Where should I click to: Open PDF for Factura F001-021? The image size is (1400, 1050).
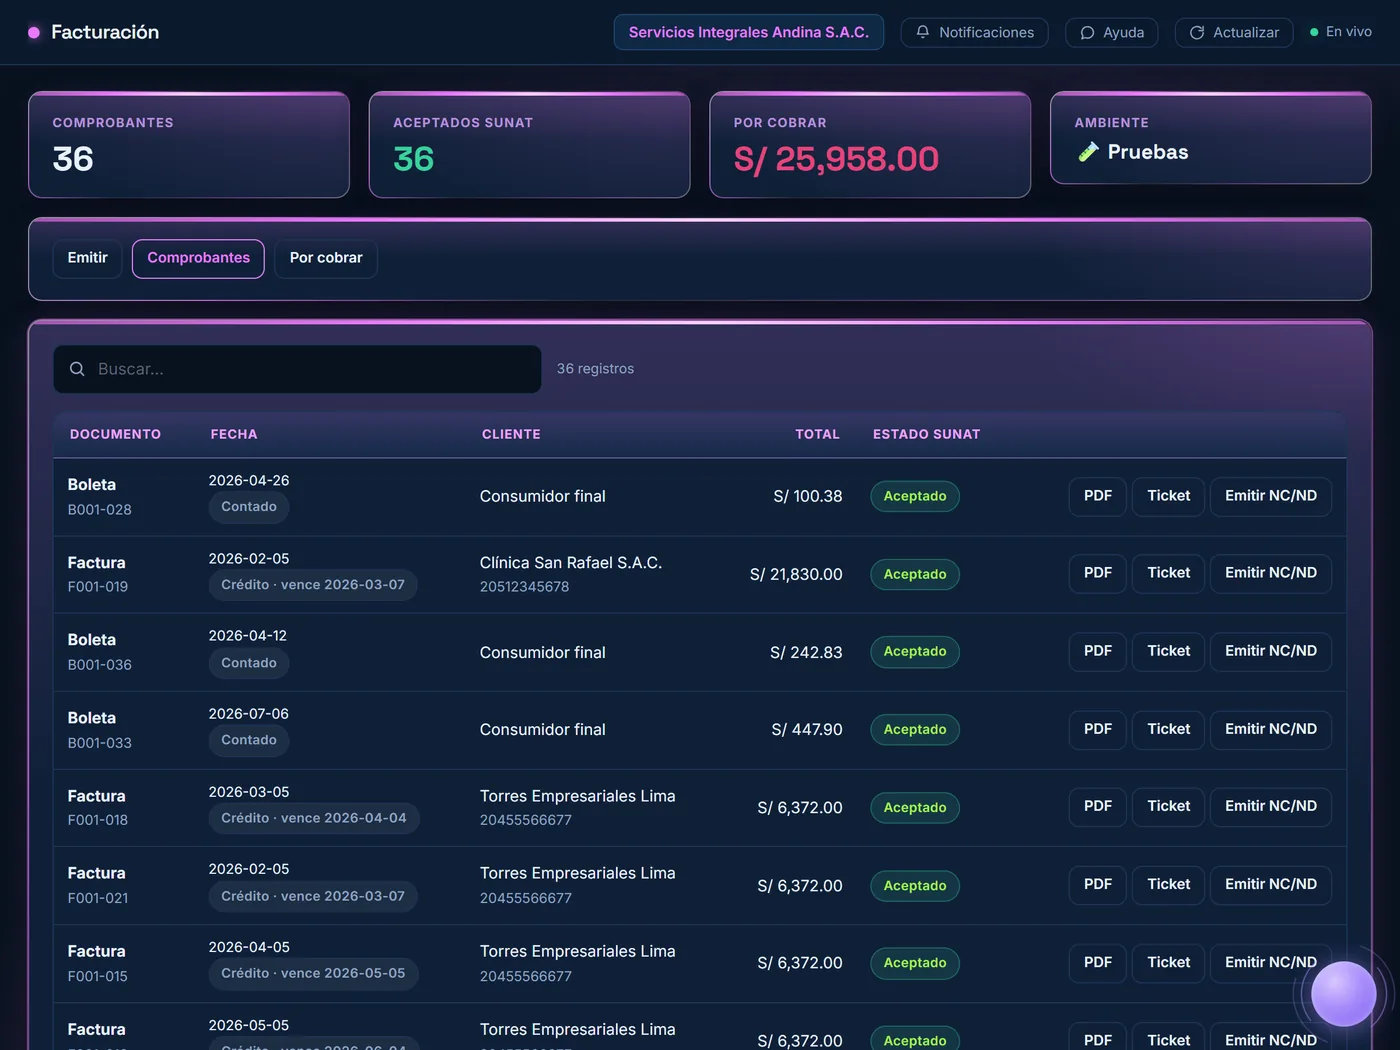[1098, 884]
